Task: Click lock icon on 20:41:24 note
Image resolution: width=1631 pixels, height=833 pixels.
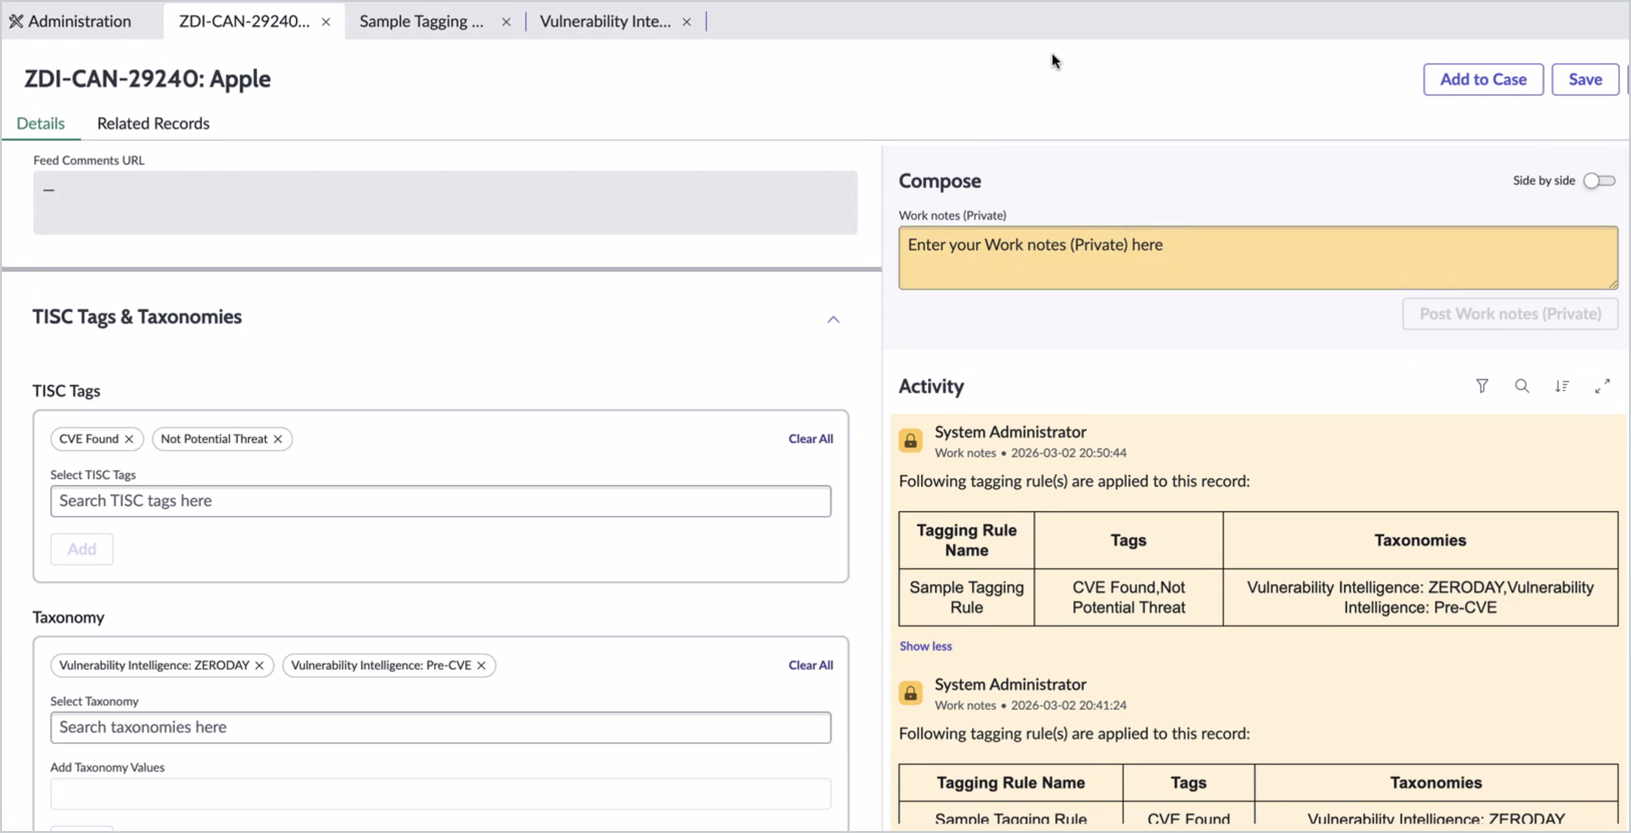Action: click(x=910, y=692)
